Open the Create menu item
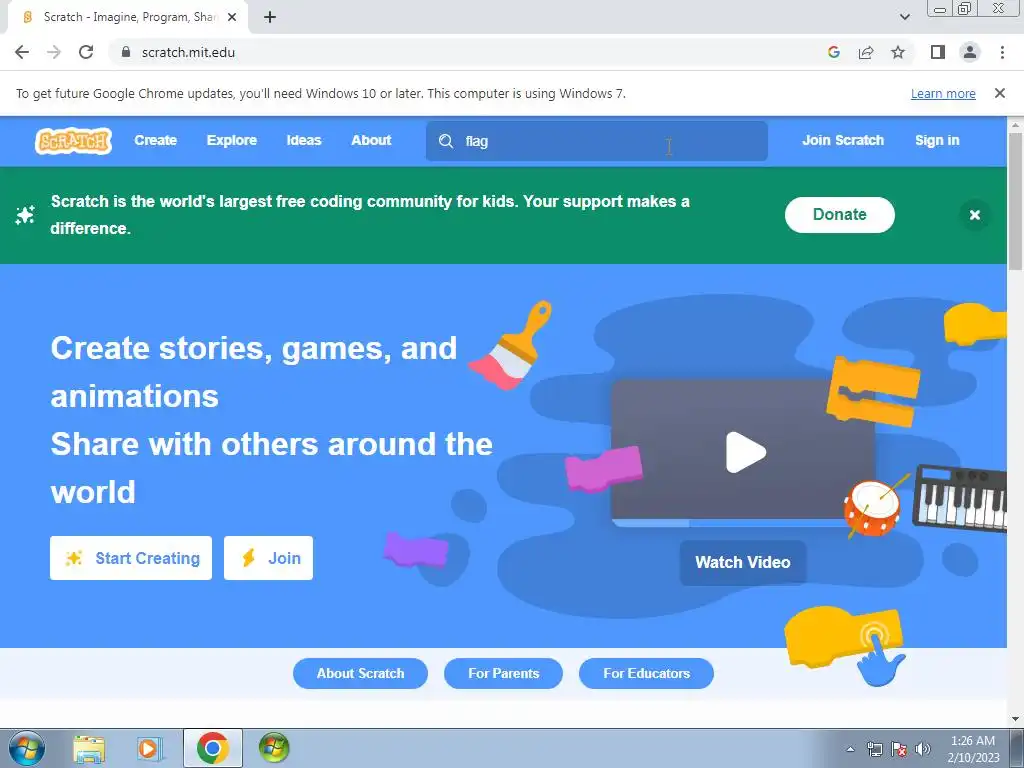Viewport: 1024px width, 768px height. pos(155,140)
